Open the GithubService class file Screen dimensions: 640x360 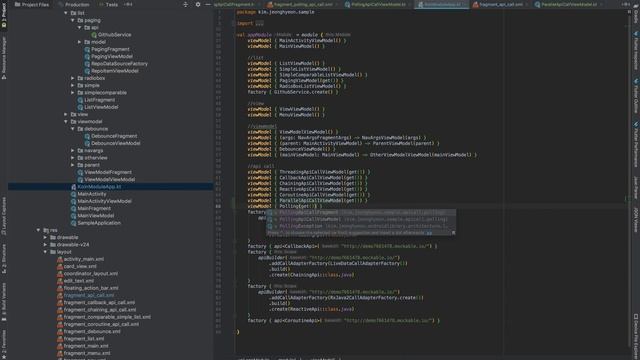(111, 35)
